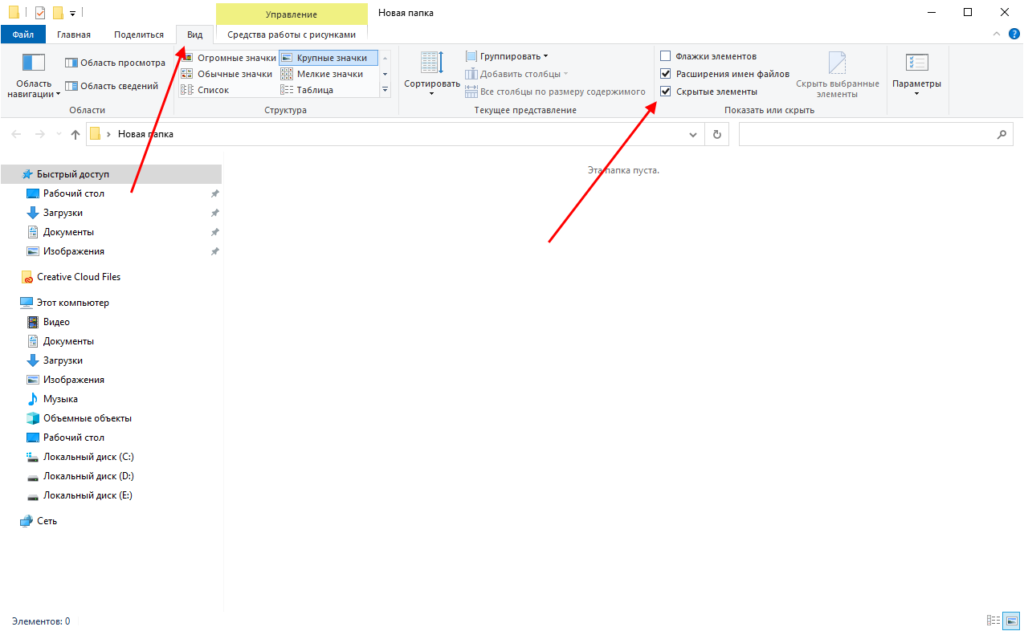Select Таблица layout
The width and height of the screenshot is (1024, 631).
[307, 89]
